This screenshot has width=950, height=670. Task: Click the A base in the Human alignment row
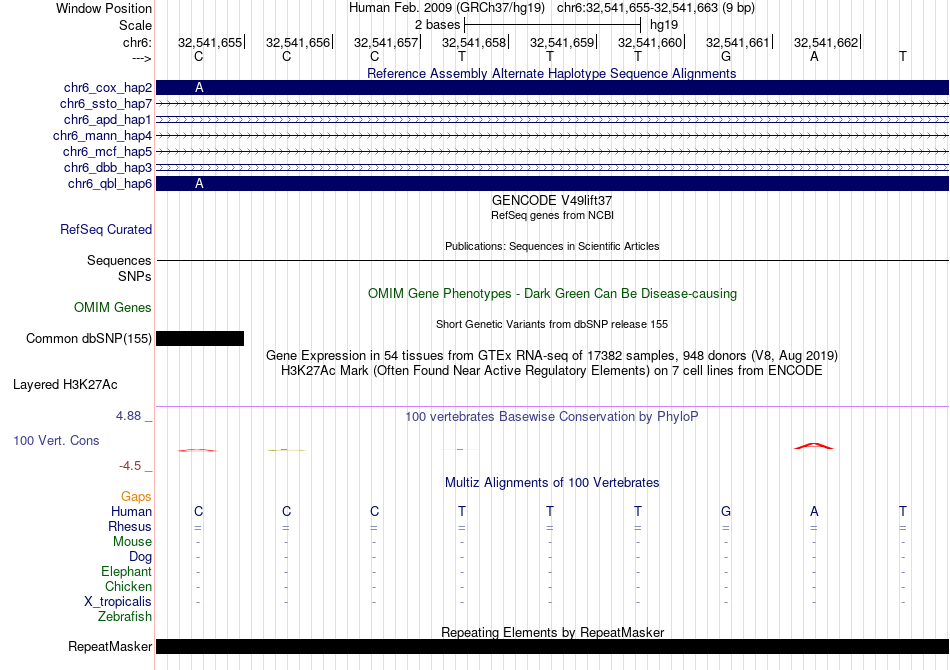[814, 512]
